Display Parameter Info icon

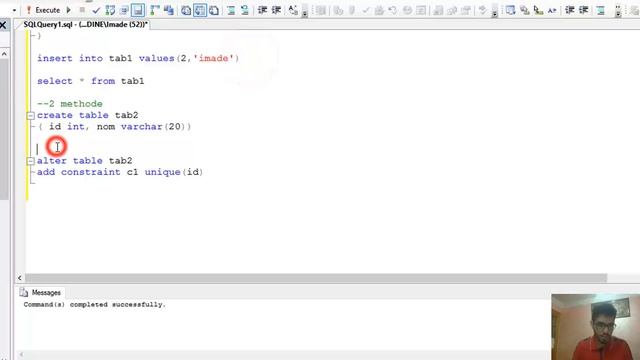click(524, 10)
